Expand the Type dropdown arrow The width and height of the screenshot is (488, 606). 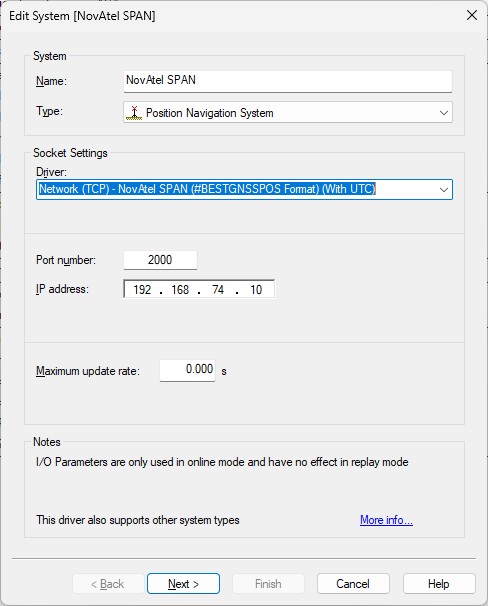coord(444,113)
